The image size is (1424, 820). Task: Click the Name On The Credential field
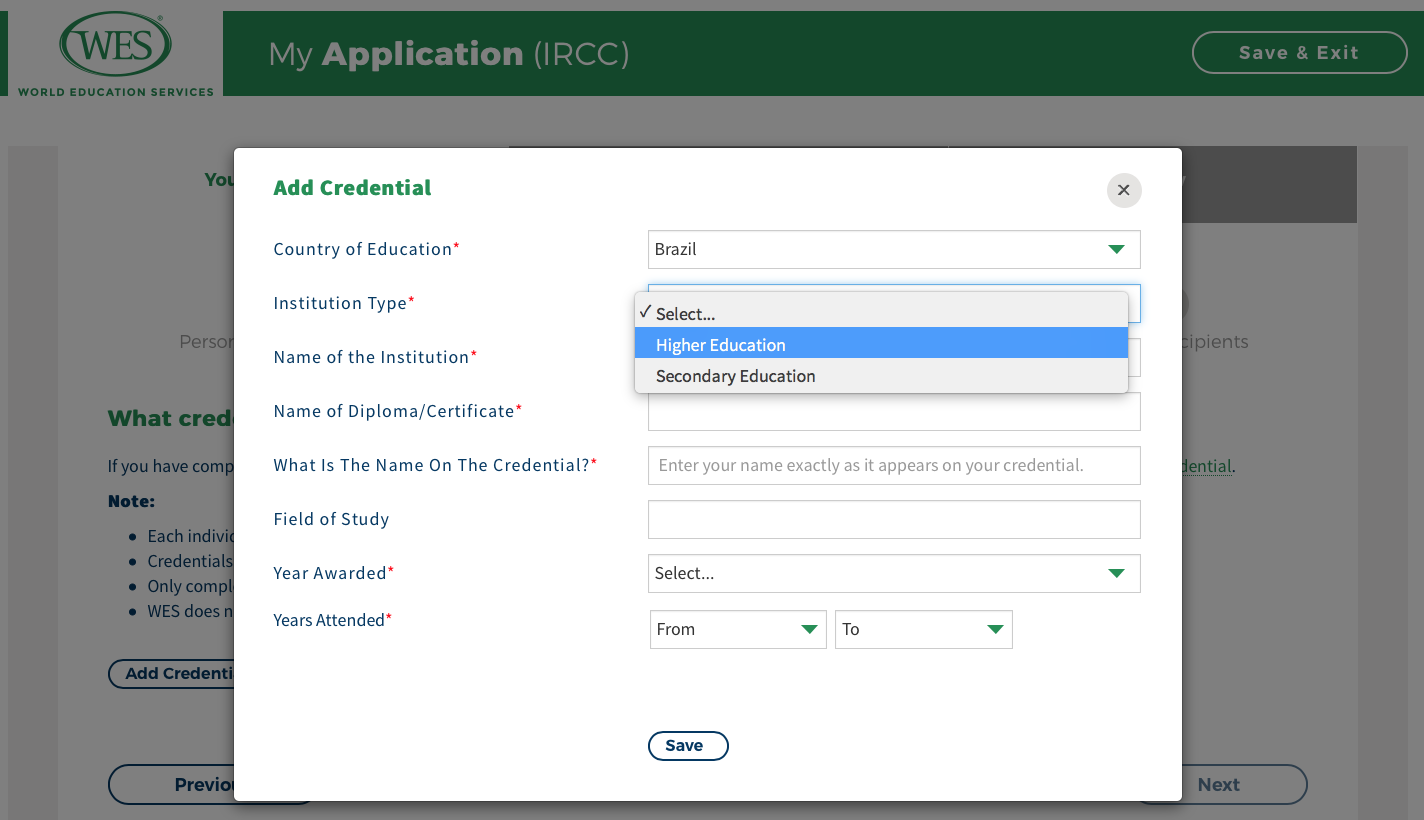point(893,466)
